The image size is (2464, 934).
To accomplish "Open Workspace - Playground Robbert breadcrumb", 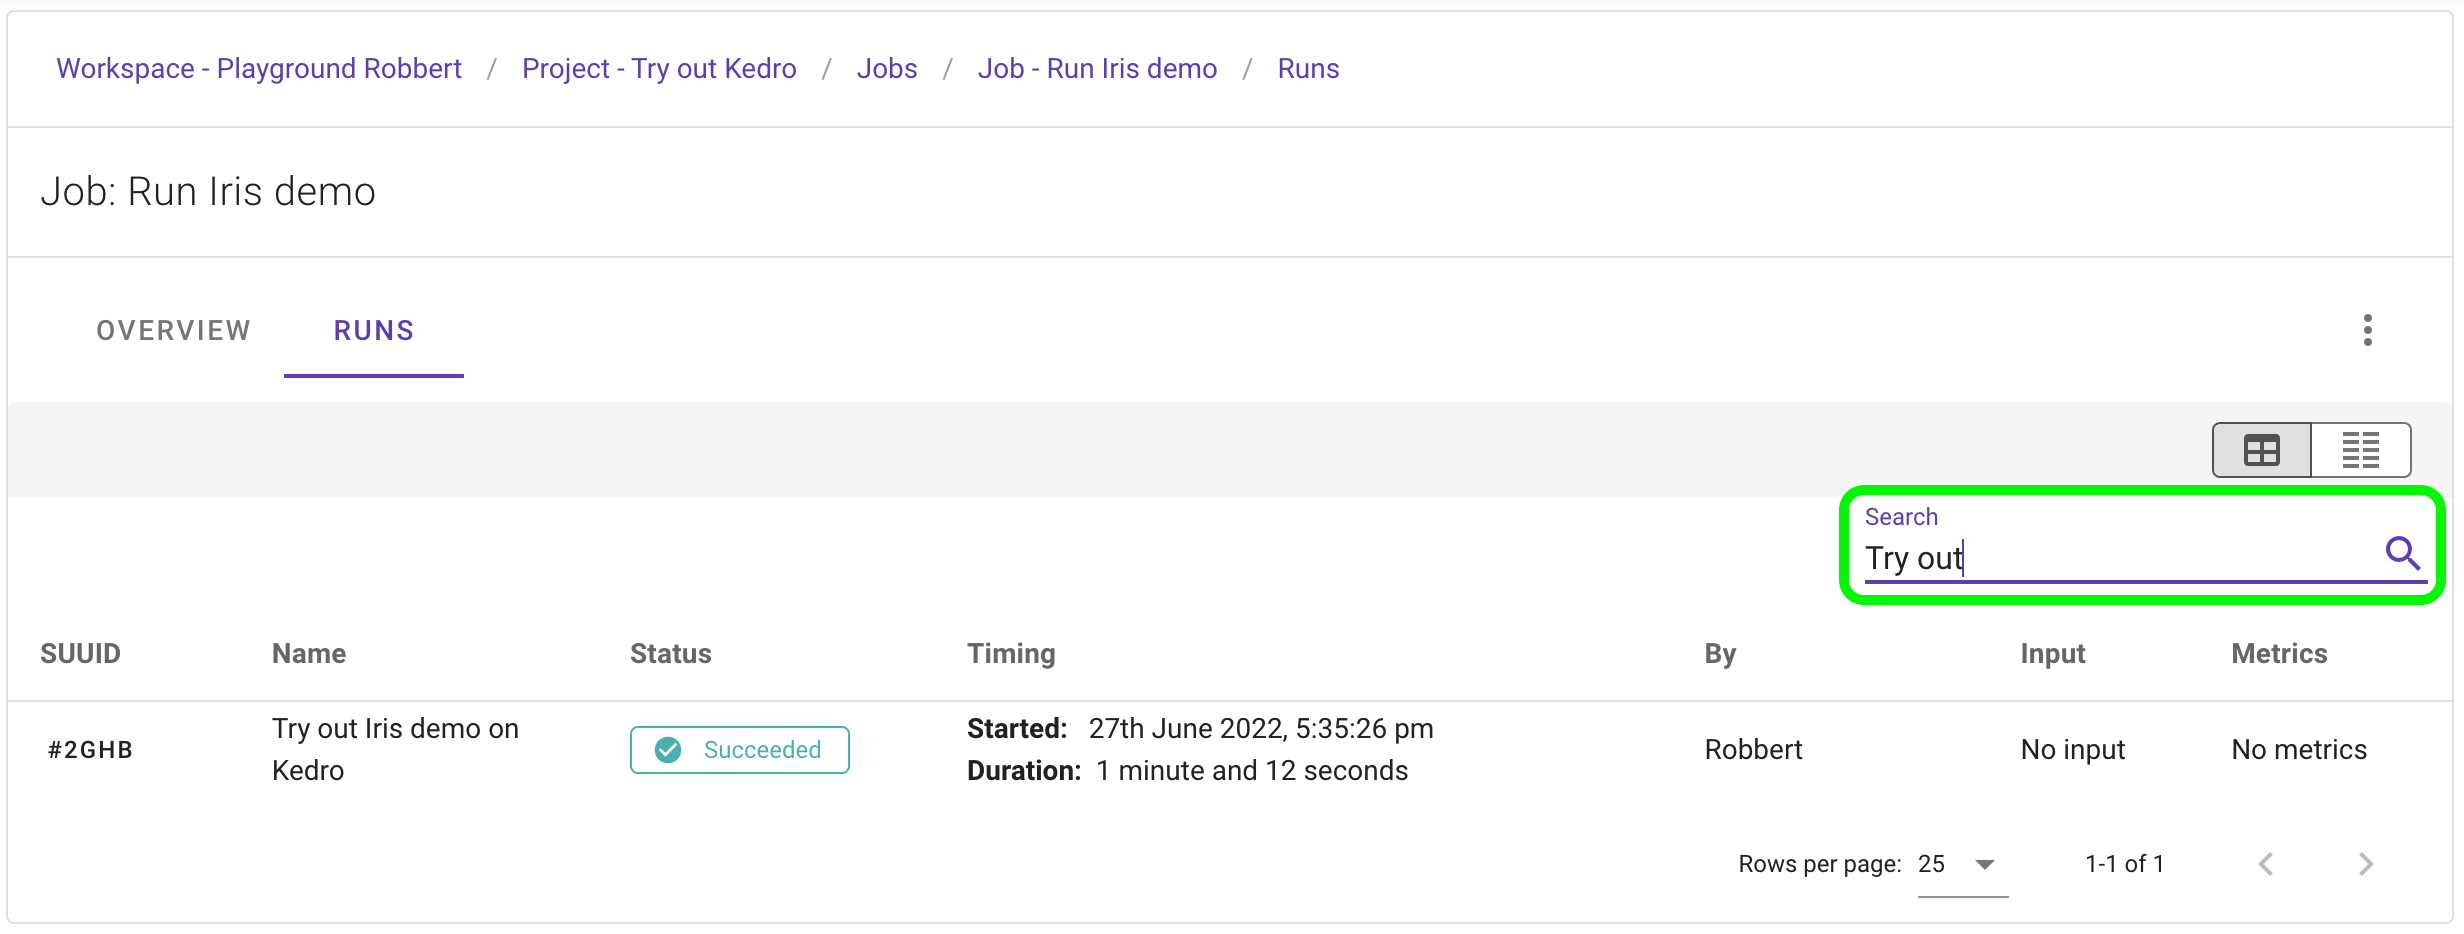I will 258,68.
